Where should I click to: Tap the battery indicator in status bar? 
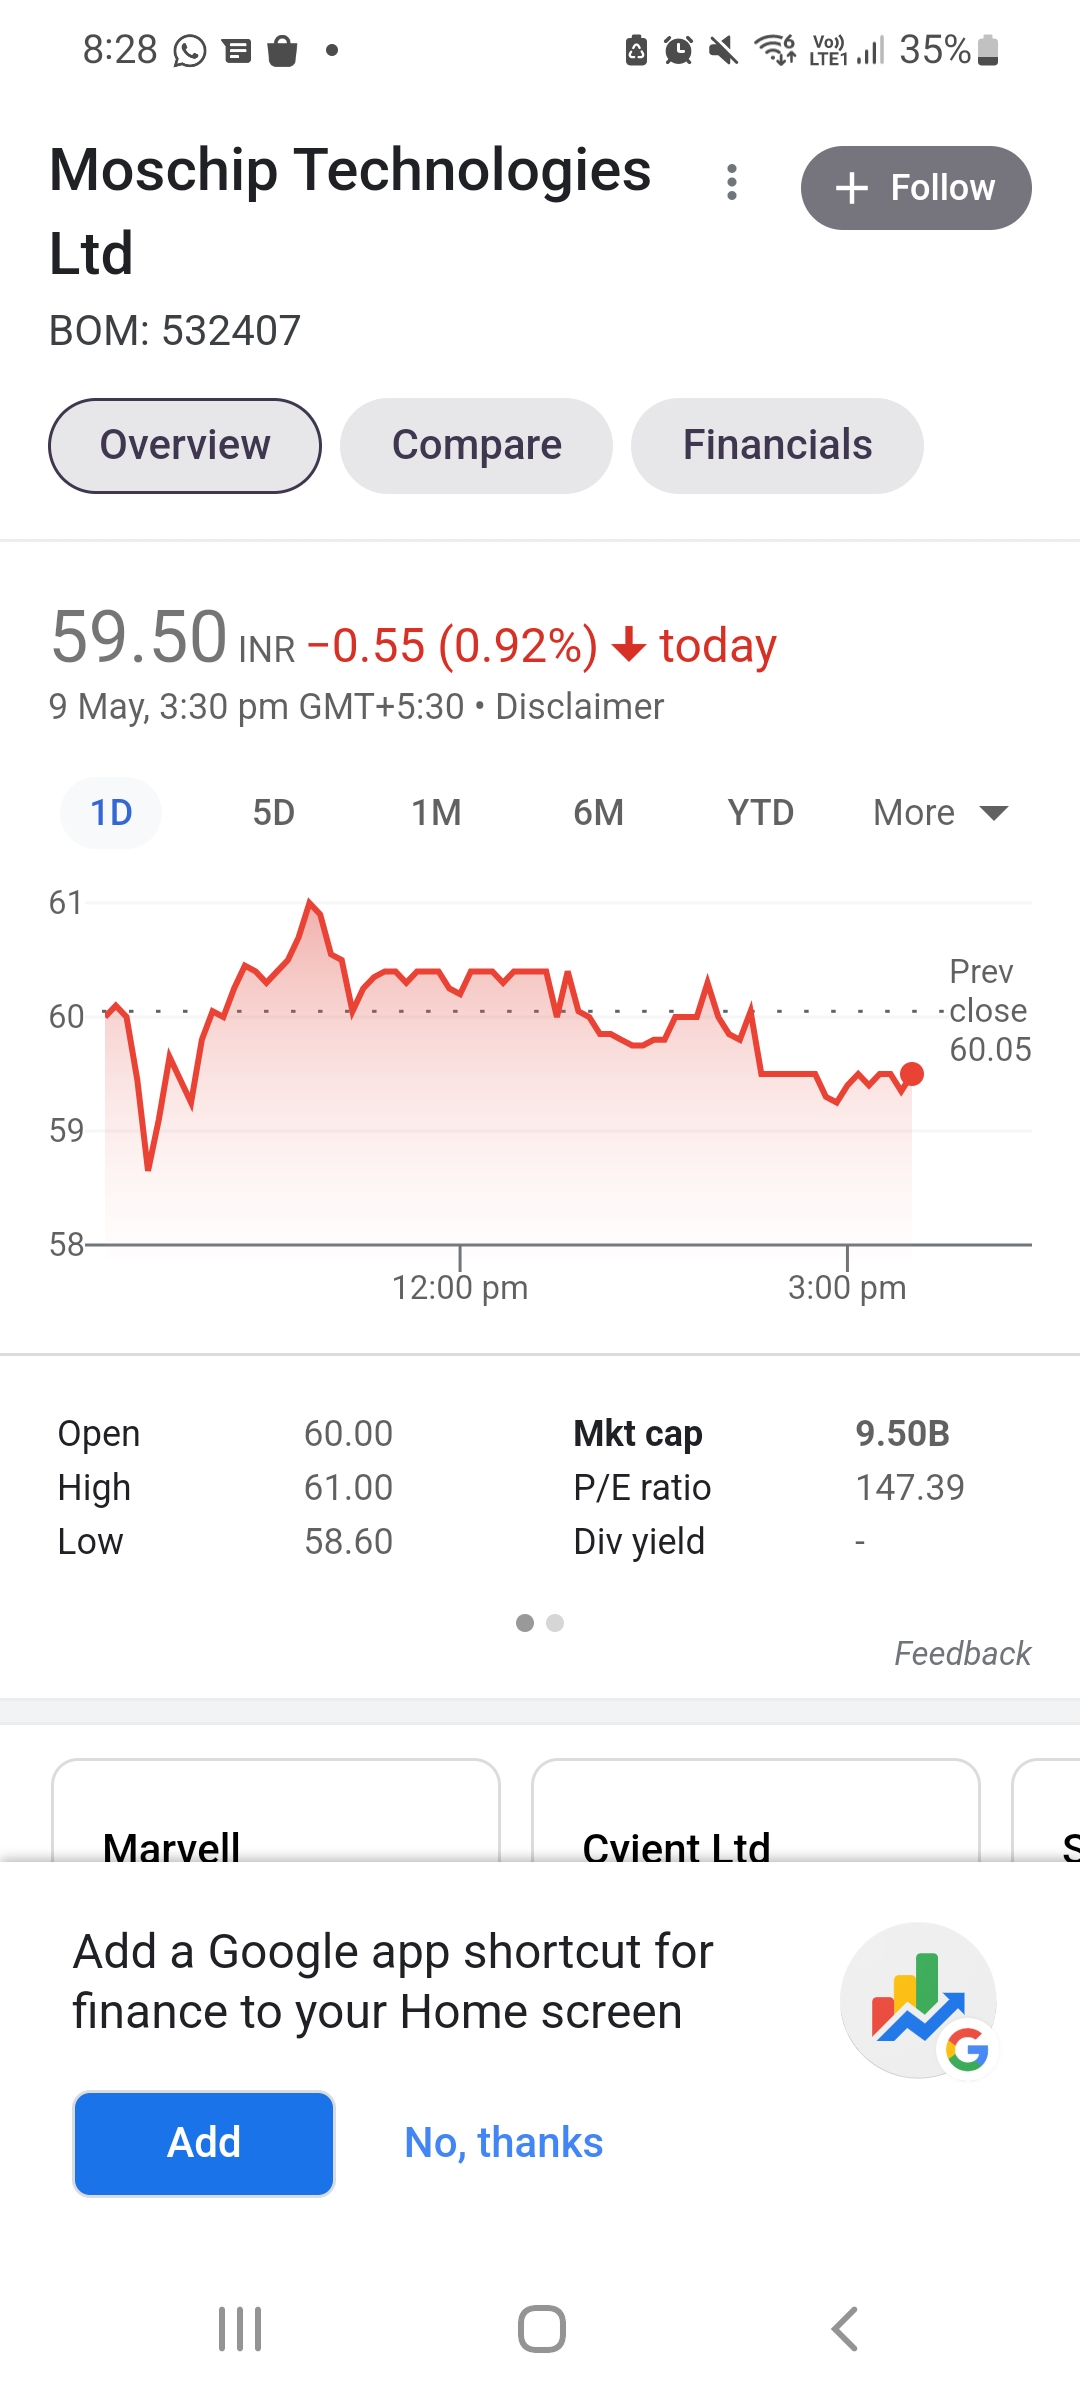point(987,49)
